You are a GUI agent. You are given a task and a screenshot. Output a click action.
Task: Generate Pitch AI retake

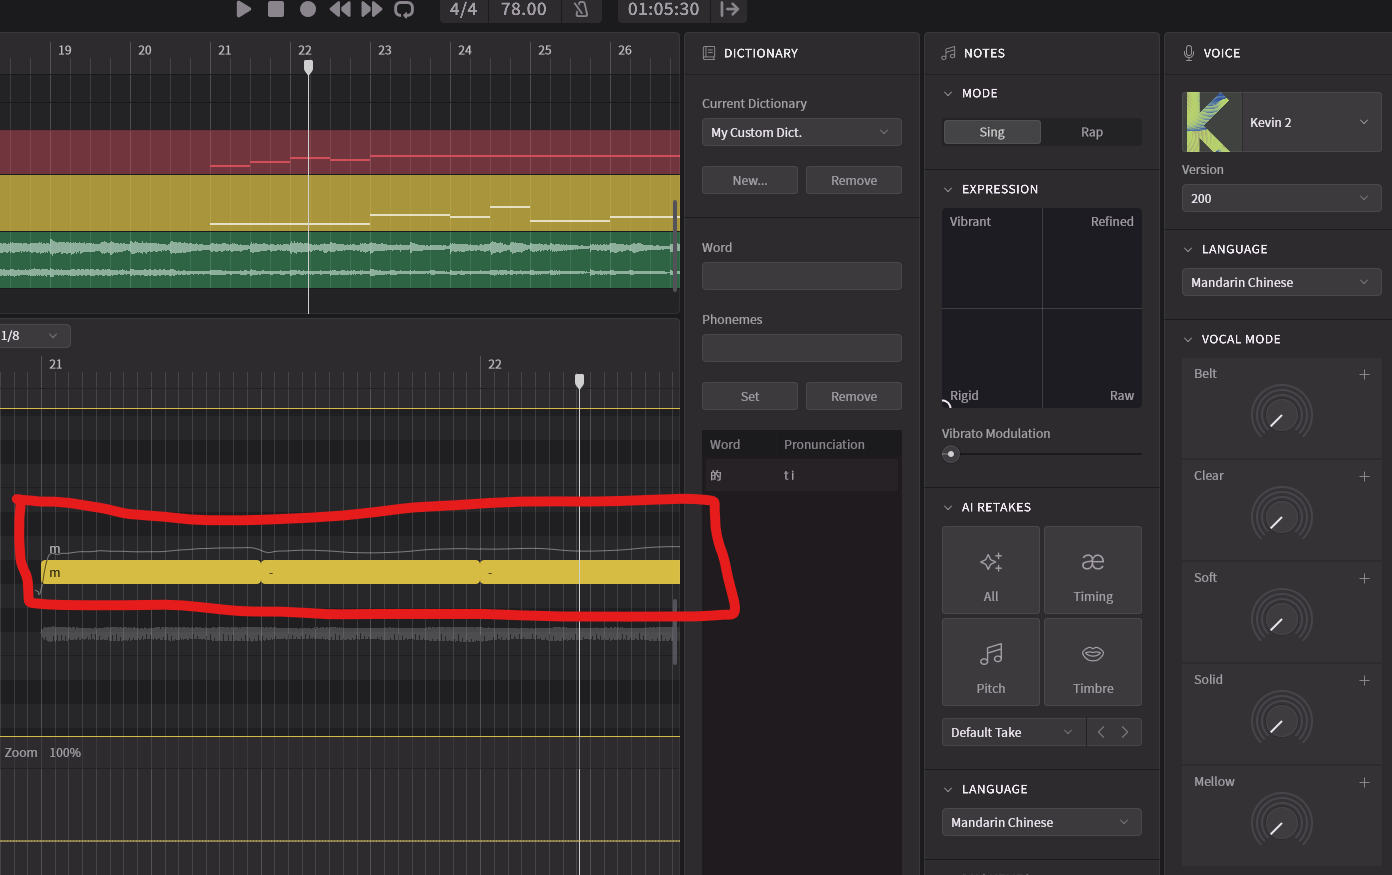tap(991, 662)
